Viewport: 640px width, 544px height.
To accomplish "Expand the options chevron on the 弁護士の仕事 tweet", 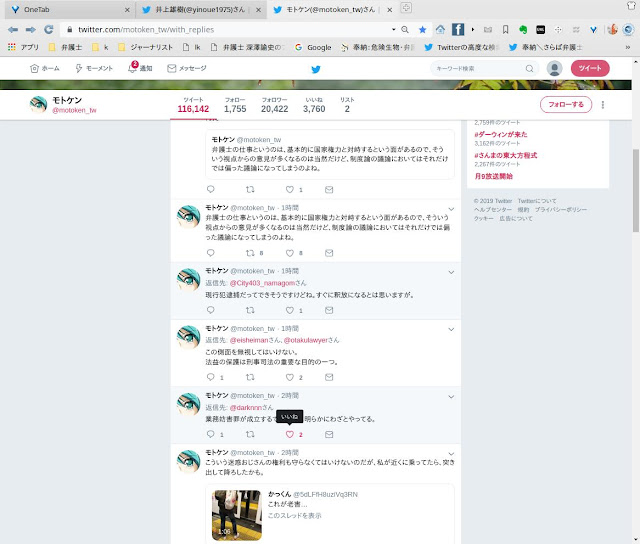I will coord(451,209).
